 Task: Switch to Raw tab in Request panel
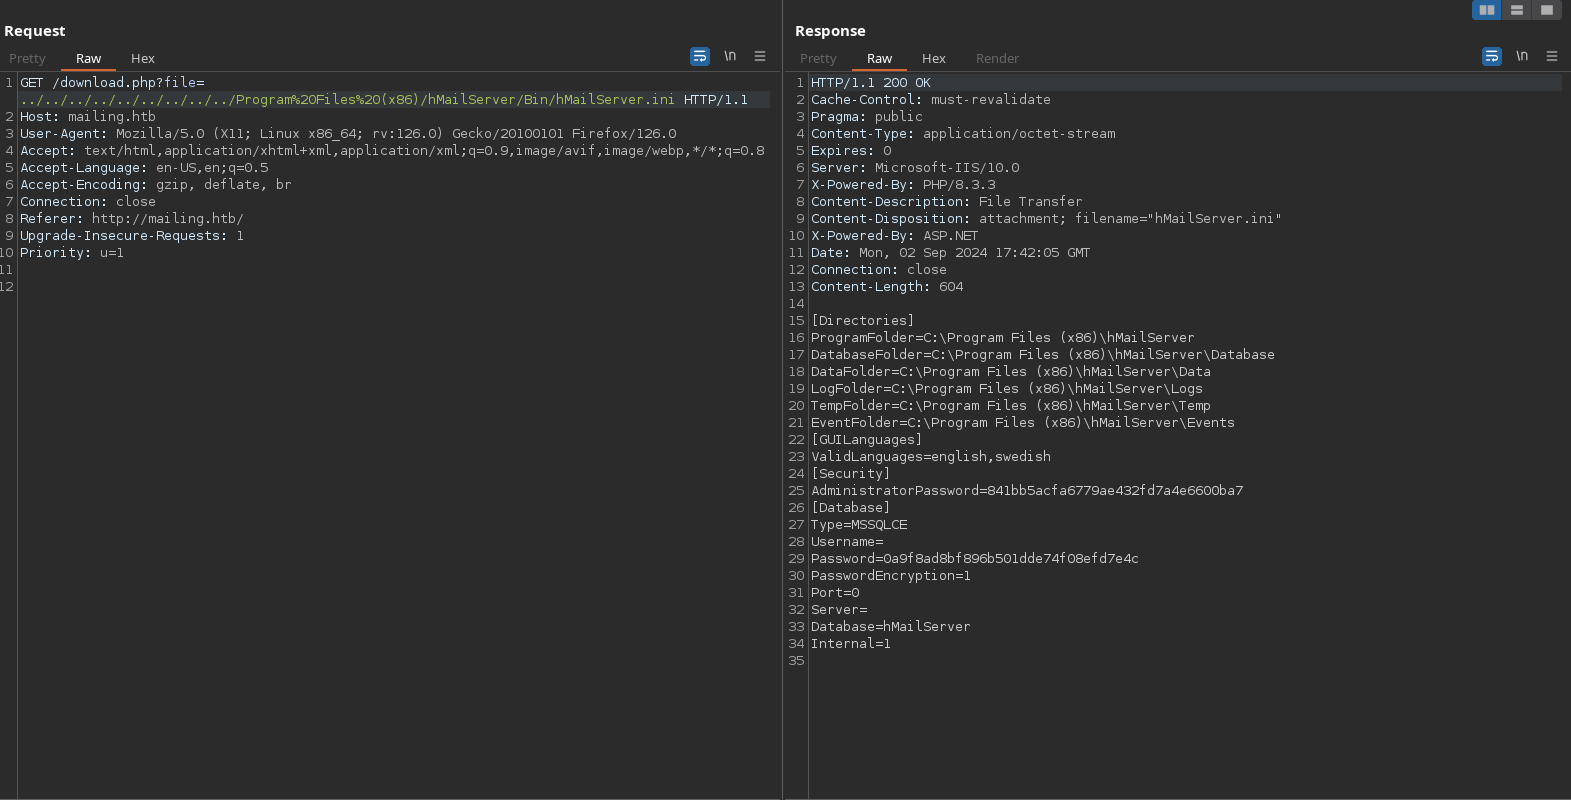point(88,59)
